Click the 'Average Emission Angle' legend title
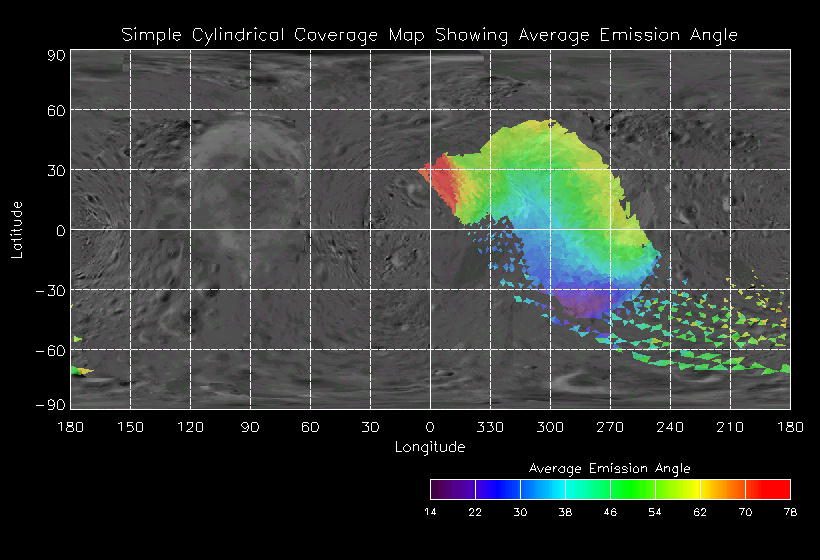 [x=610, y=468]
